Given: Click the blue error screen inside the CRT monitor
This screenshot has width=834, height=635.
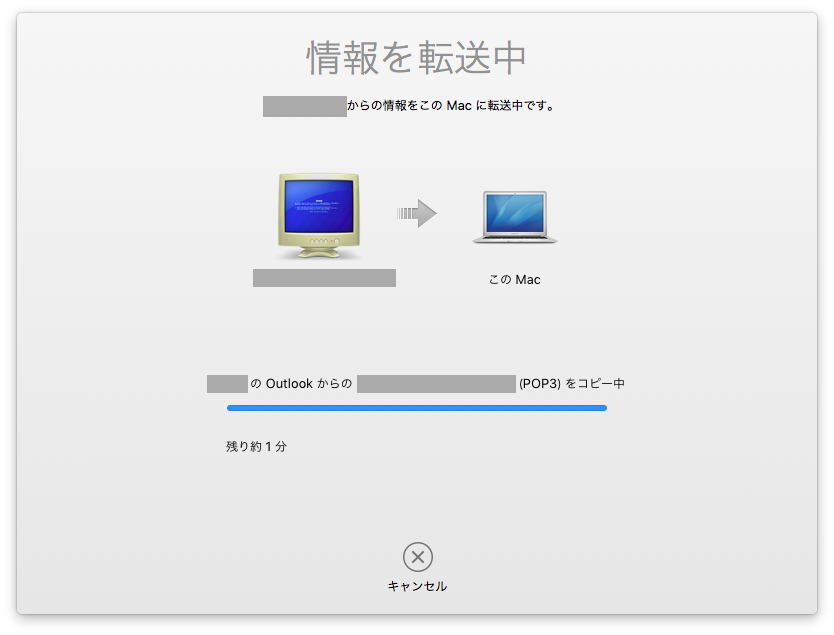Looking at the screenshot, I should (x=319, y=205).
